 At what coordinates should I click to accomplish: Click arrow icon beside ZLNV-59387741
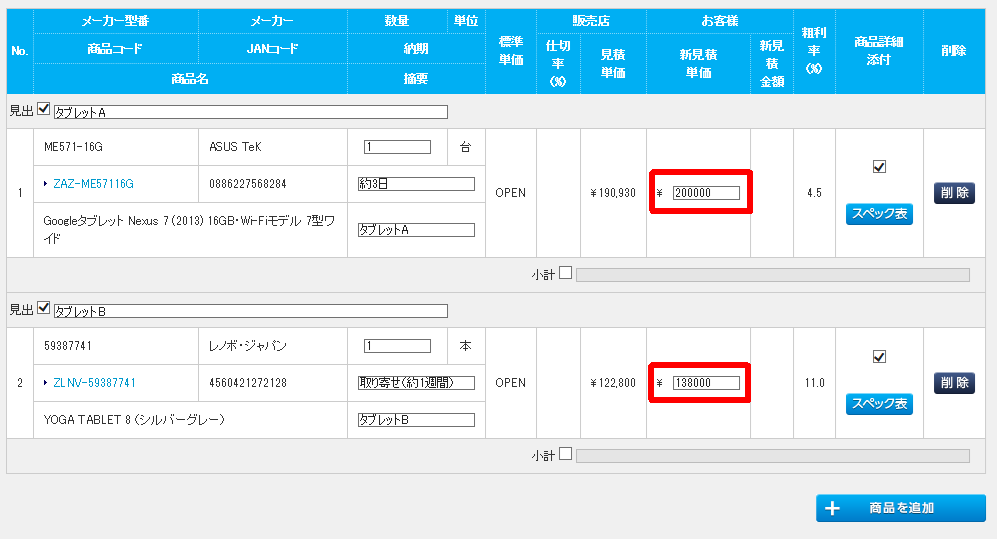(x=45, y=383)
